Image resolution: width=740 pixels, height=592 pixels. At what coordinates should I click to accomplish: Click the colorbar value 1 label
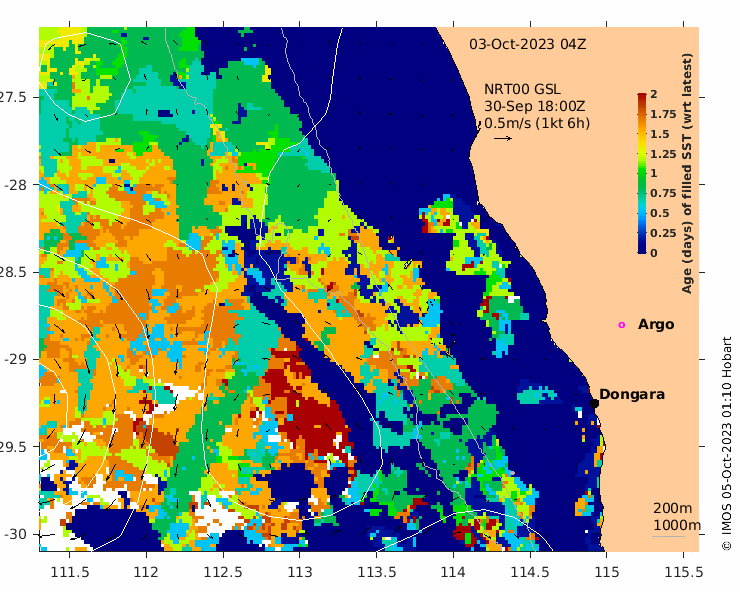pos(654,173)
